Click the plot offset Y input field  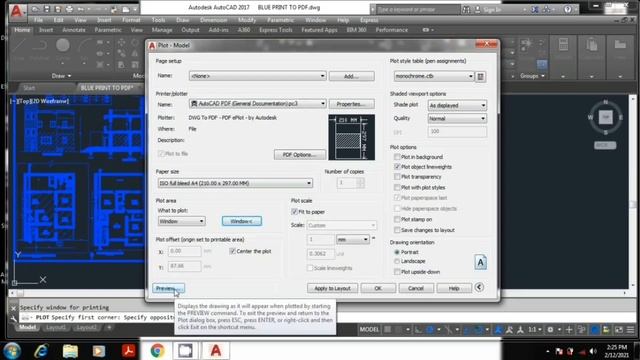pos(184,267)
